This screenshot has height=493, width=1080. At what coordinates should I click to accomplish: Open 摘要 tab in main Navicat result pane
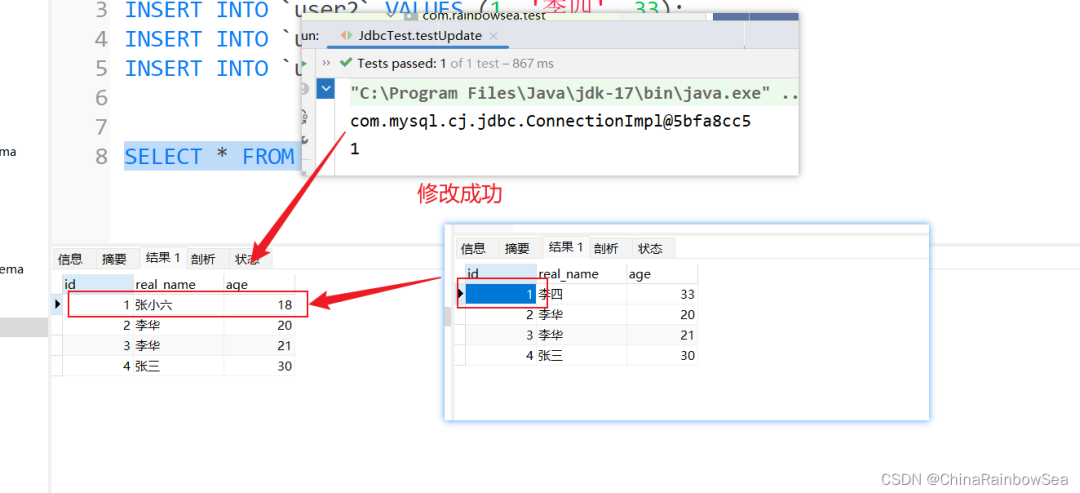114,259
